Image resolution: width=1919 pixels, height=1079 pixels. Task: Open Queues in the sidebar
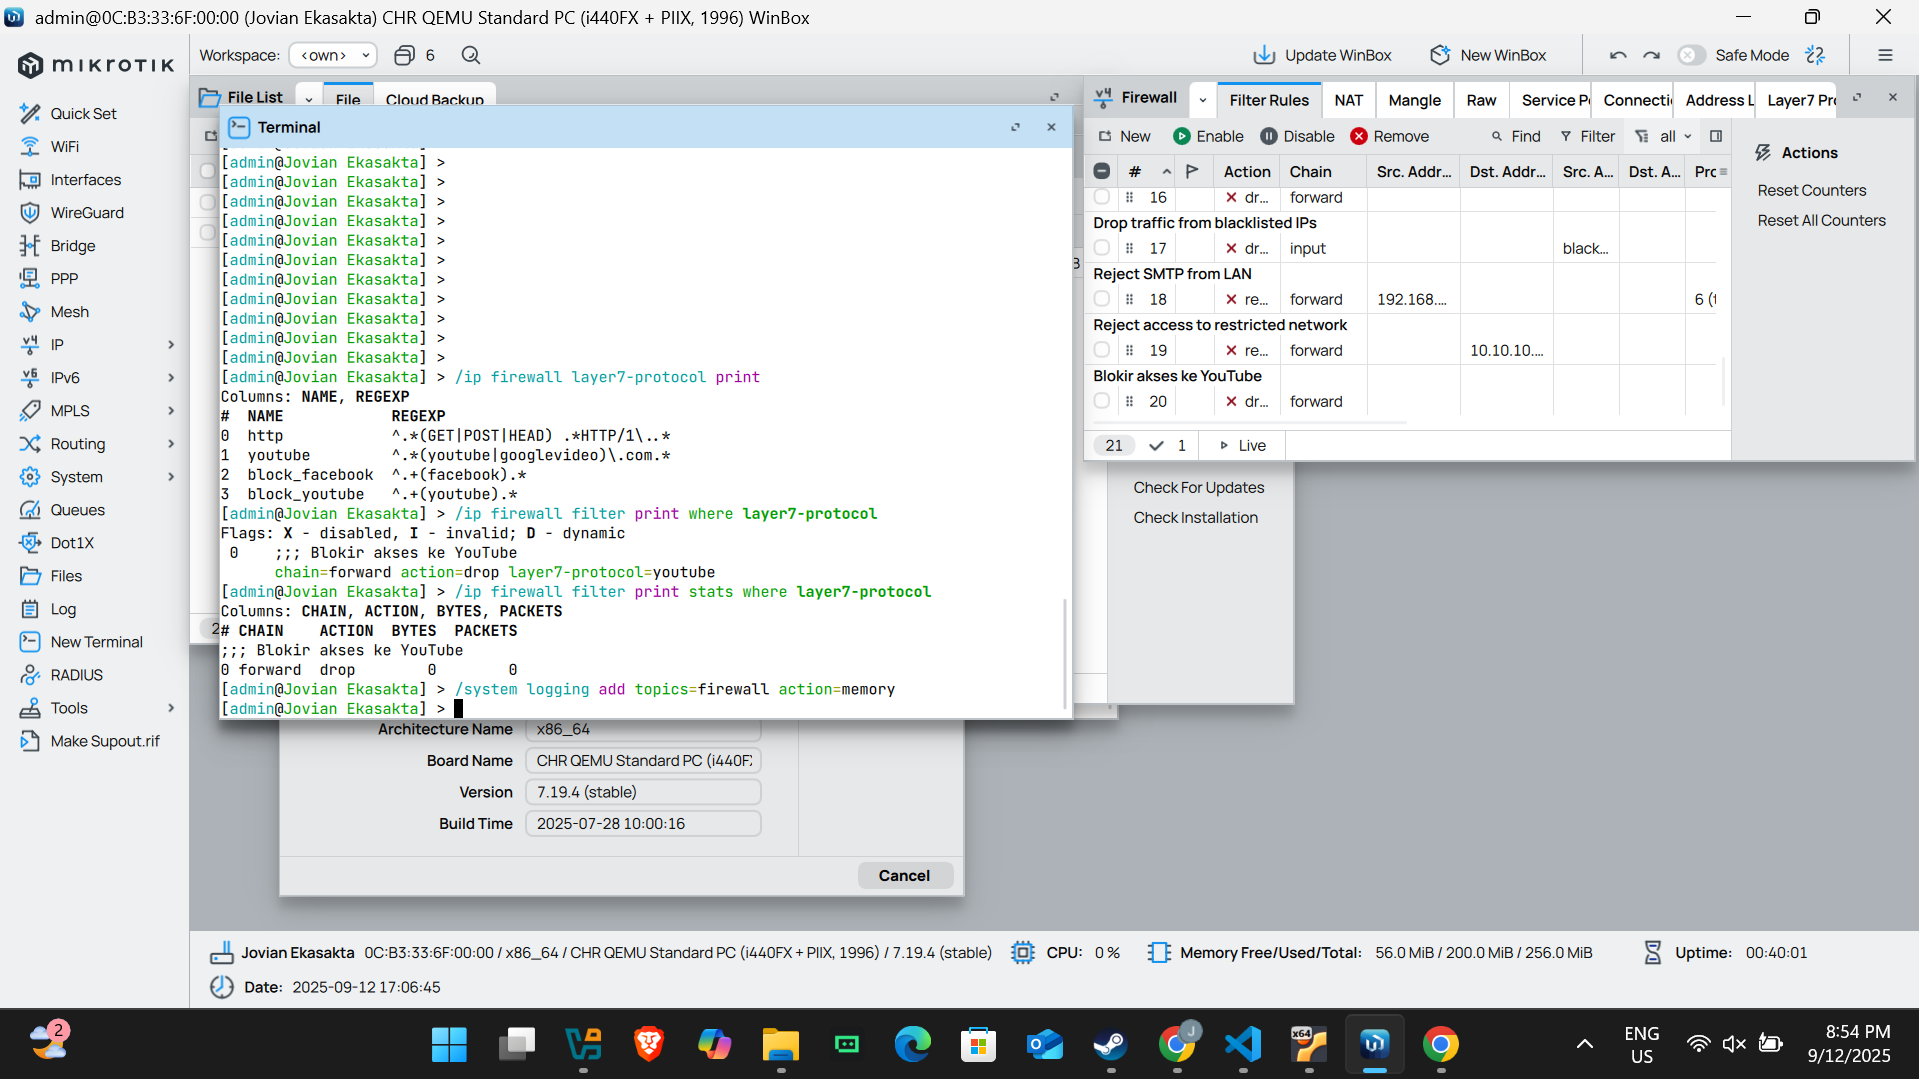(77, 509)
